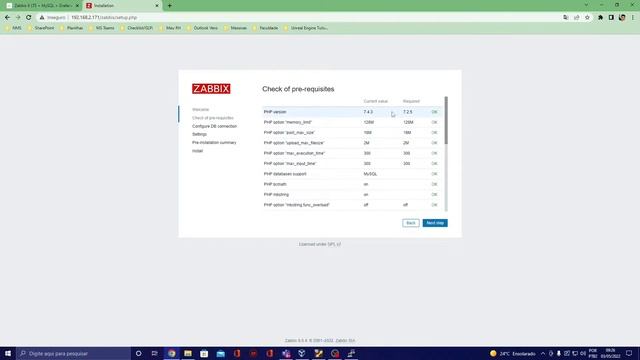Click the PHP databases support row

click(x=352, y=174)
